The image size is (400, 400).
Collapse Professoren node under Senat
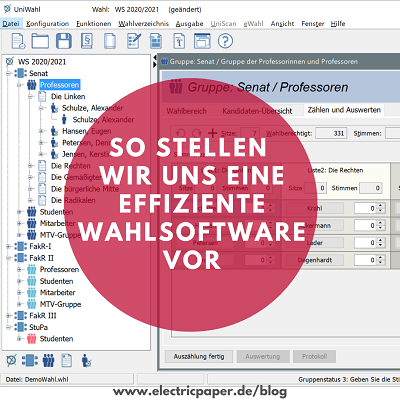[x=20, y=85]
